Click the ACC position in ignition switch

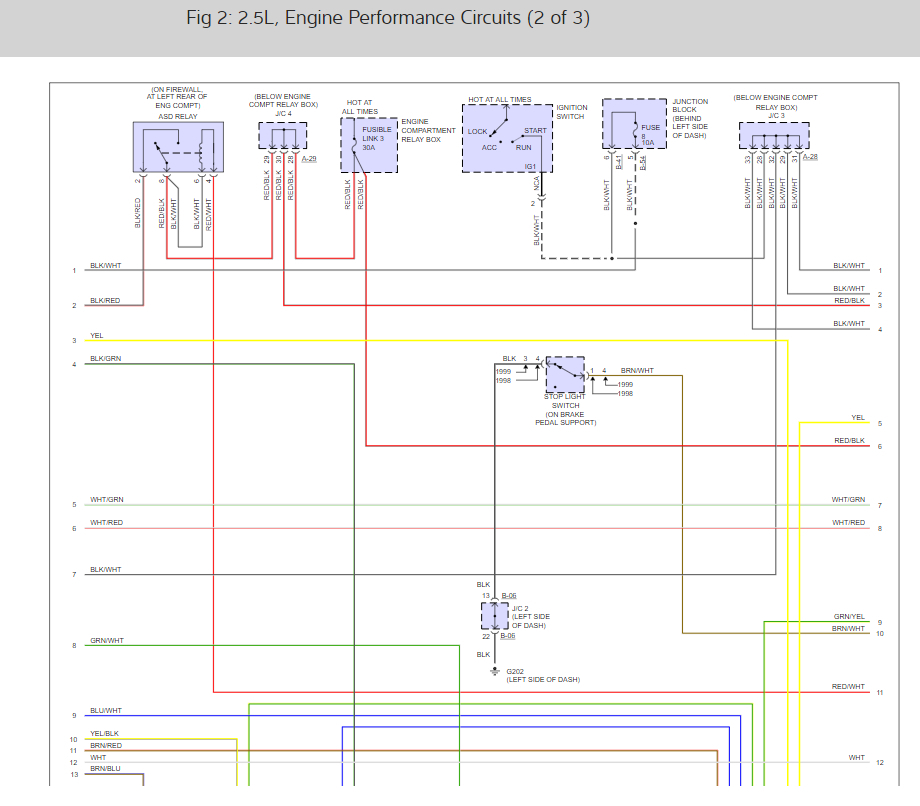click(489, 148)
